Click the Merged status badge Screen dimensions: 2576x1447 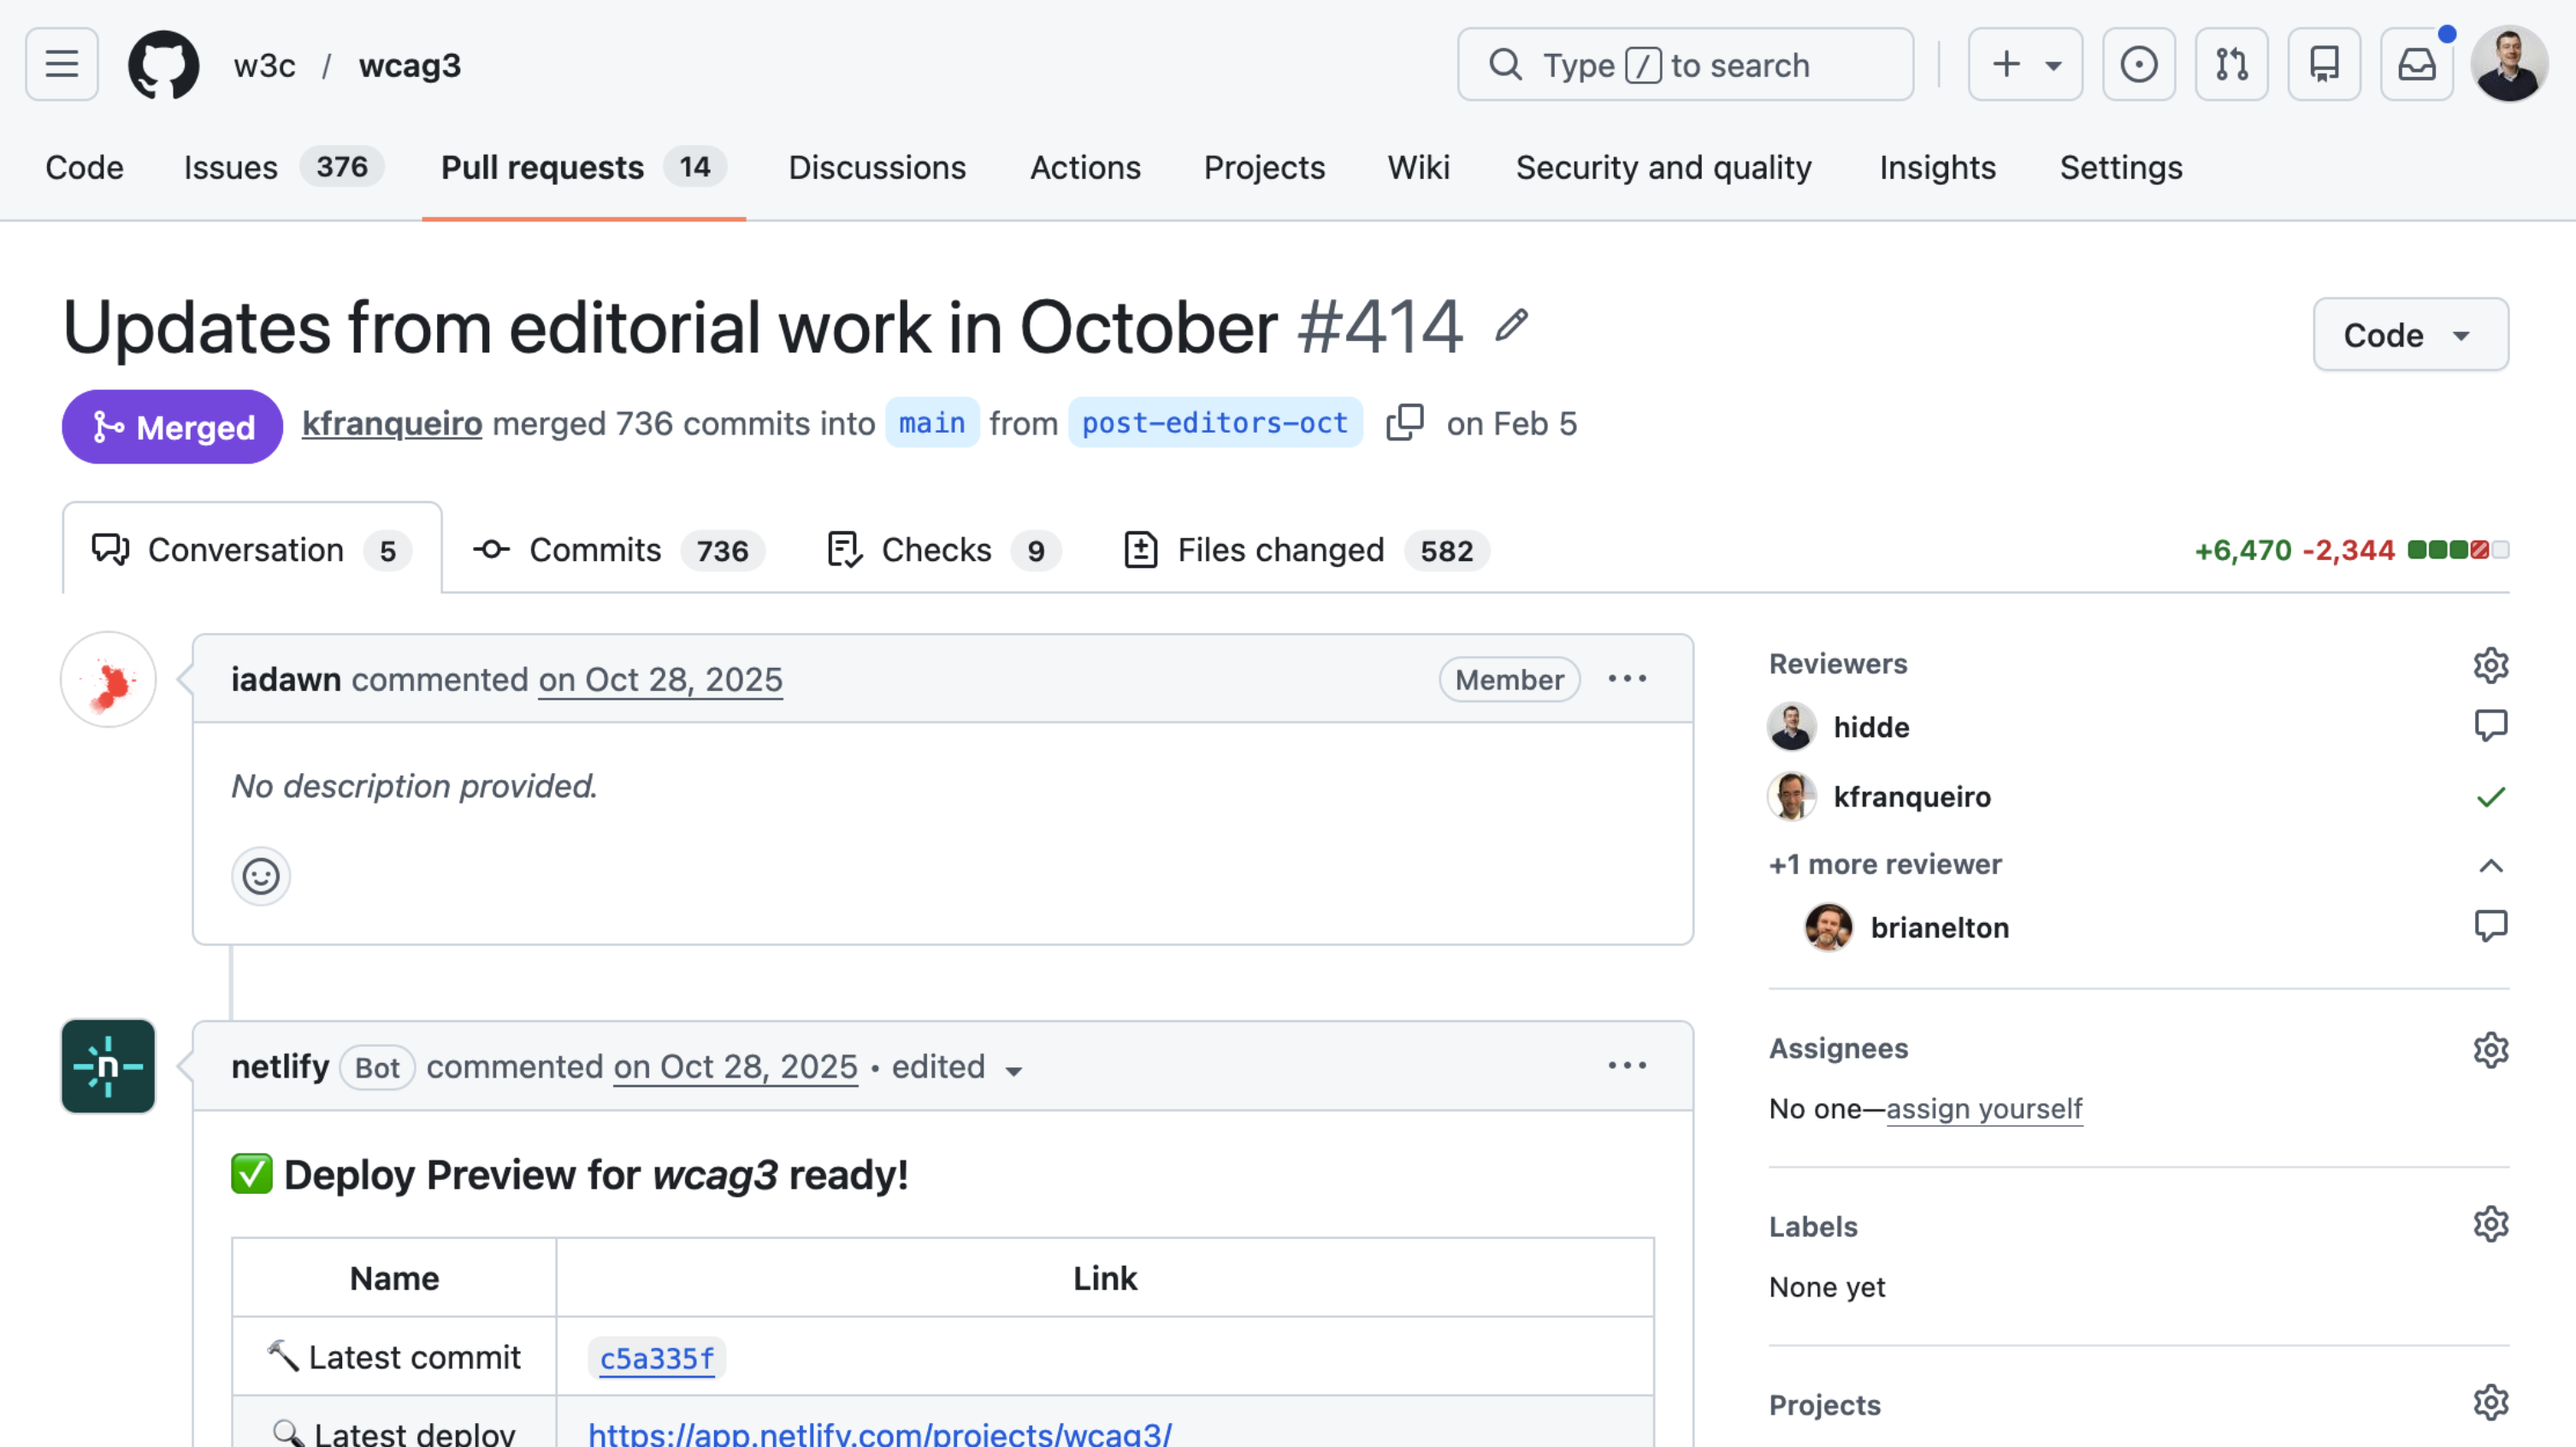point(172,427)
